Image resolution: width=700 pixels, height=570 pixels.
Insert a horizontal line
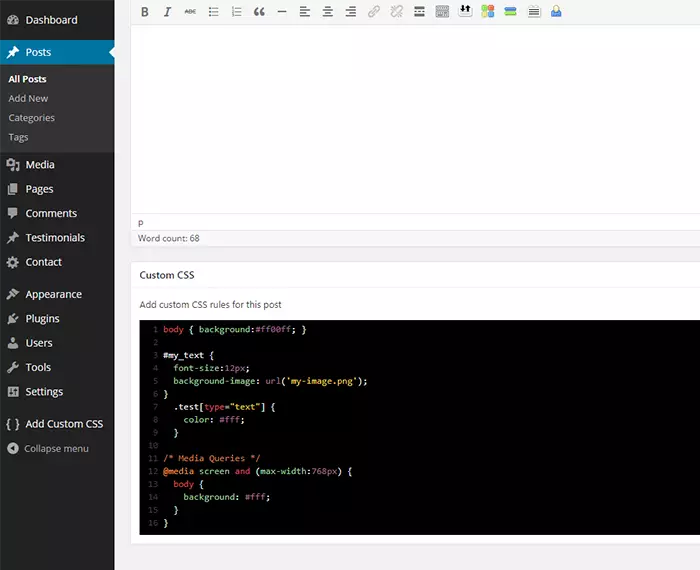click(x=282, y=12)
